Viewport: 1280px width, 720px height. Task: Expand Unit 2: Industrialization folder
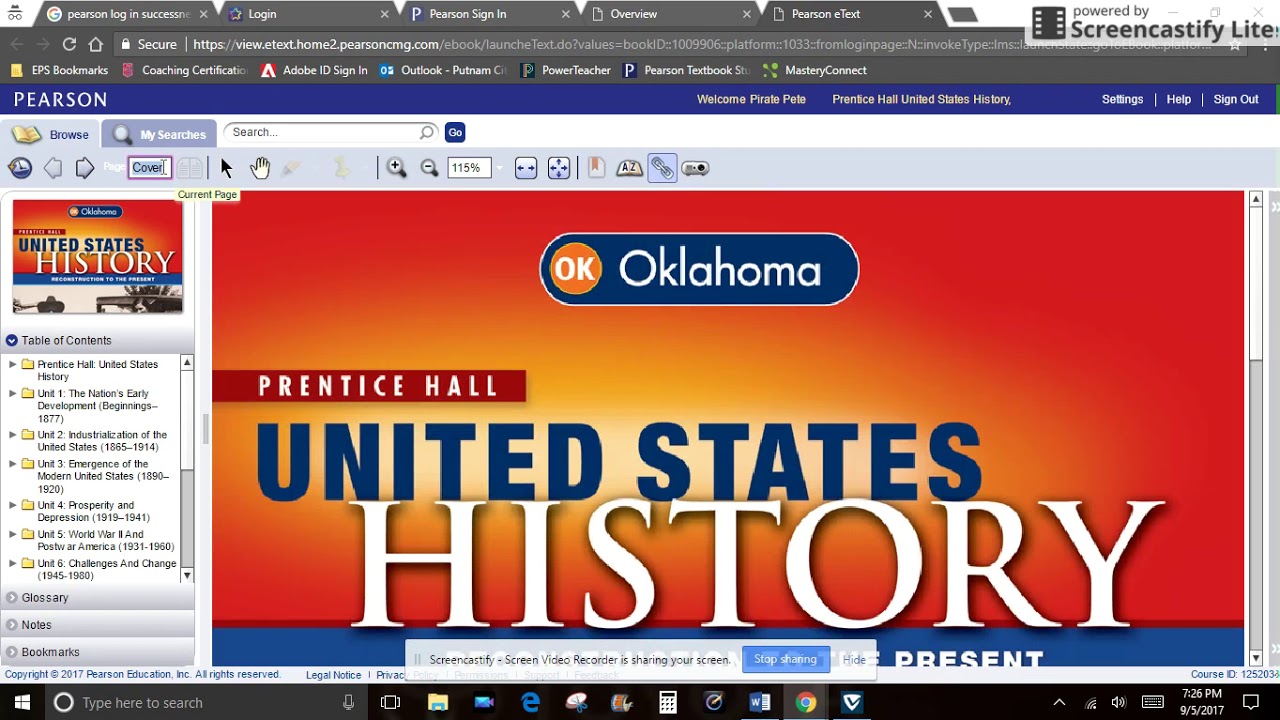tap(12, 435)
